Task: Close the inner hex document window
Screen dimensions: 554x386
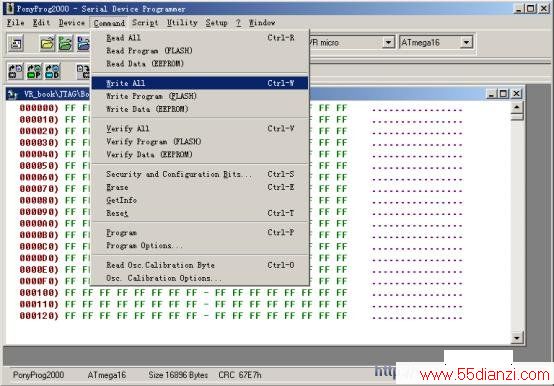Action: tap(516, 94)
